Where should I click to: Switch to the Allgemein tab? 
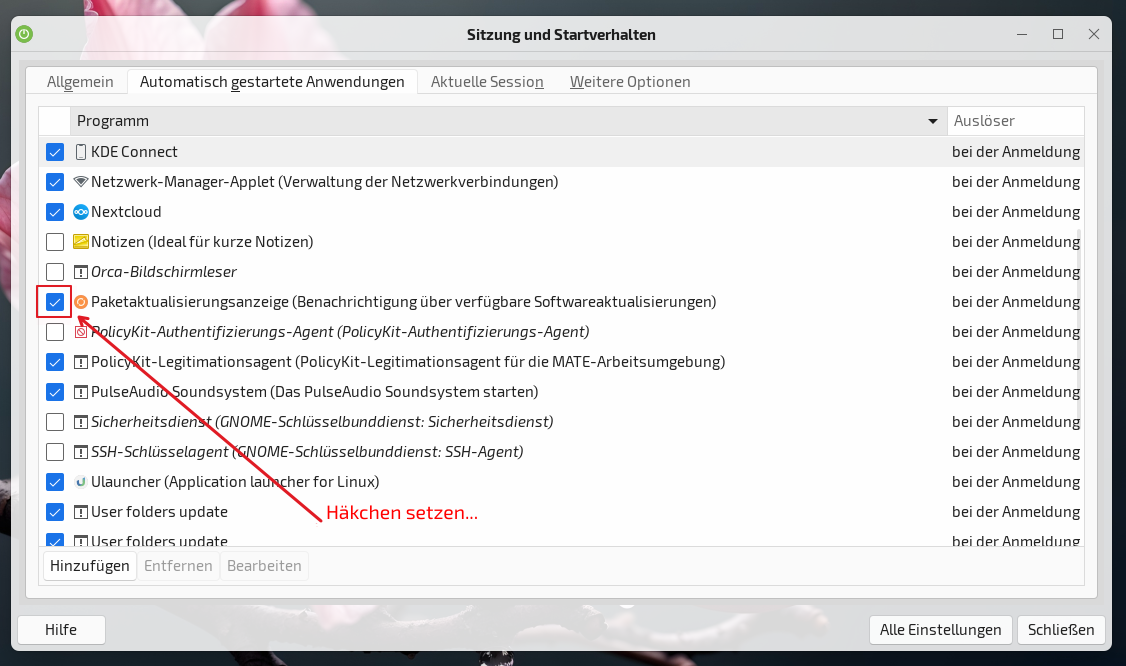pos(80,82)
